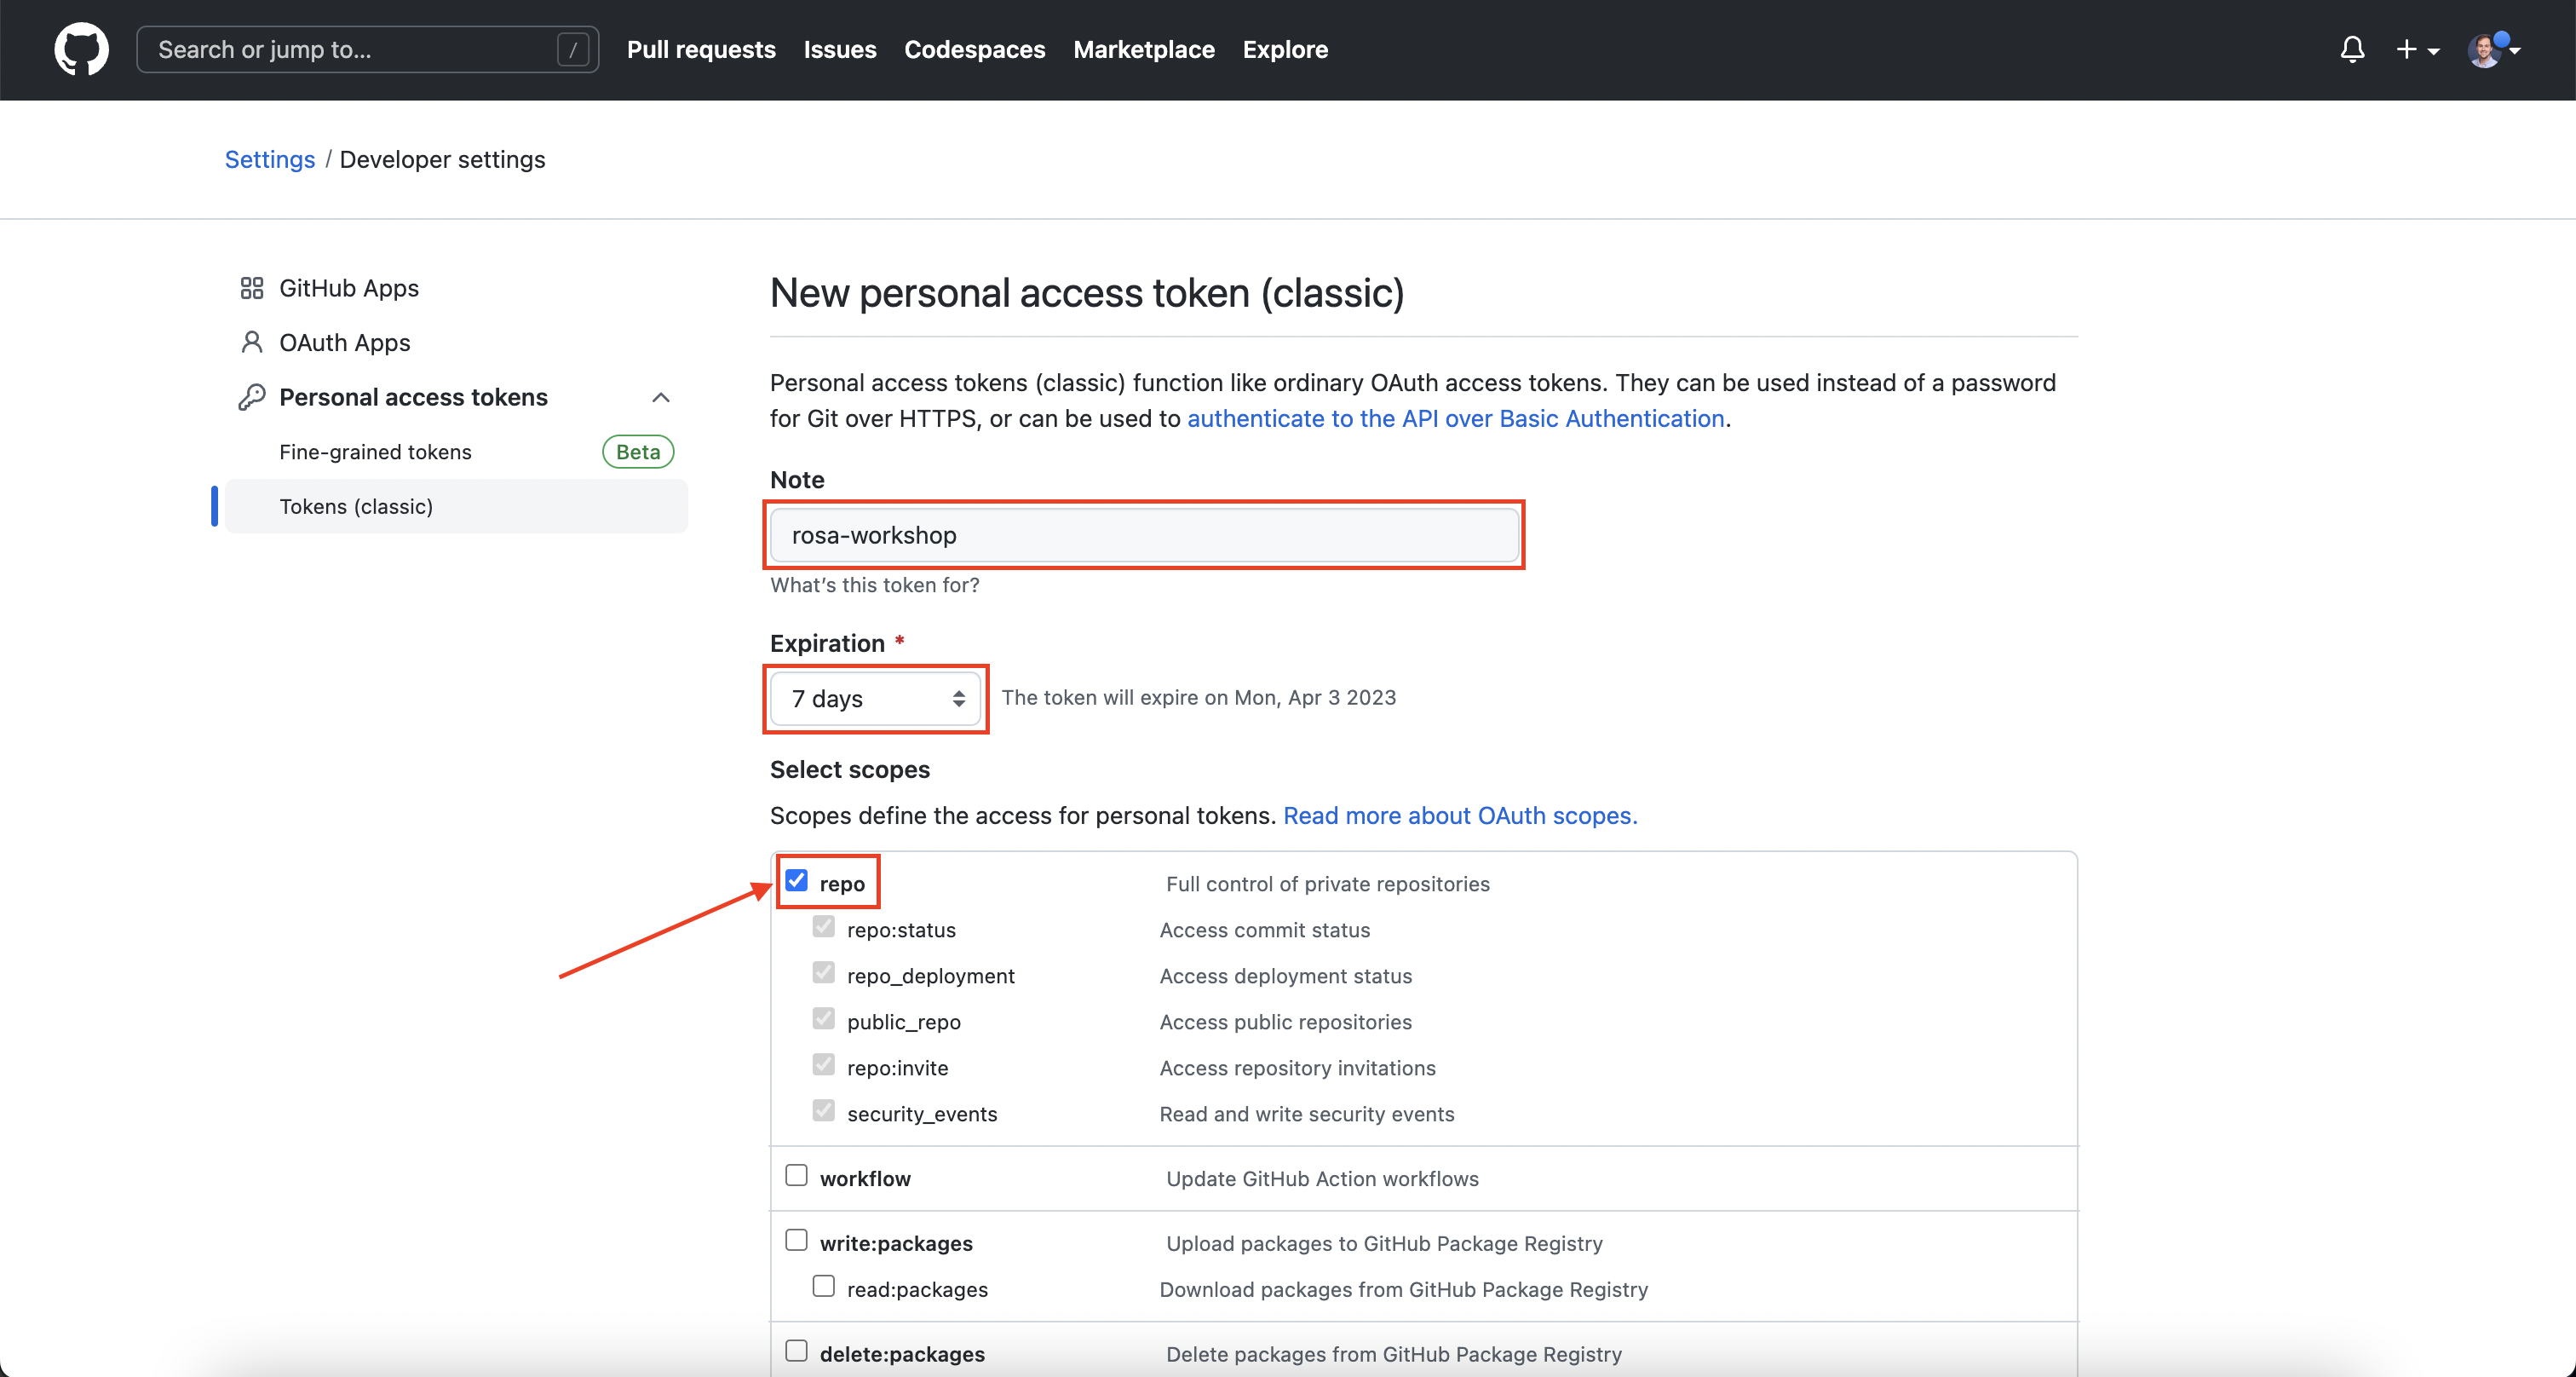Enable the write:packages scope checkbox
2576x1377 pixels.
click(796, 1240)
